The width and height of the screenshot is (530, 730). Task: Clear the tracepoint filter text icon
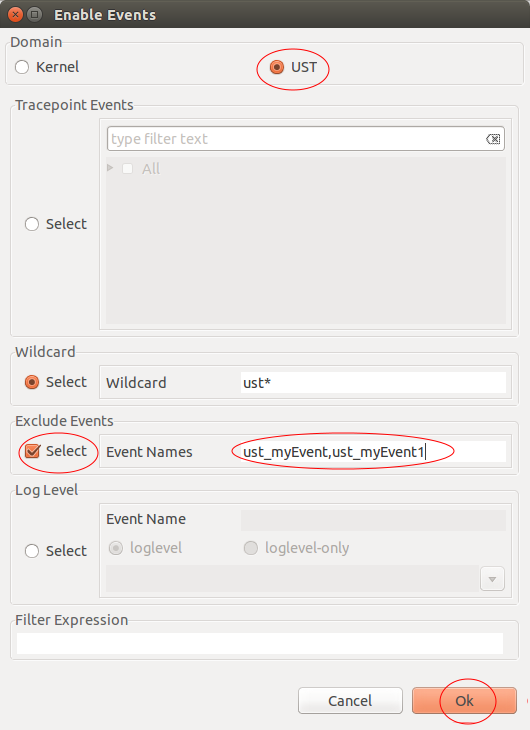point(493,139)
